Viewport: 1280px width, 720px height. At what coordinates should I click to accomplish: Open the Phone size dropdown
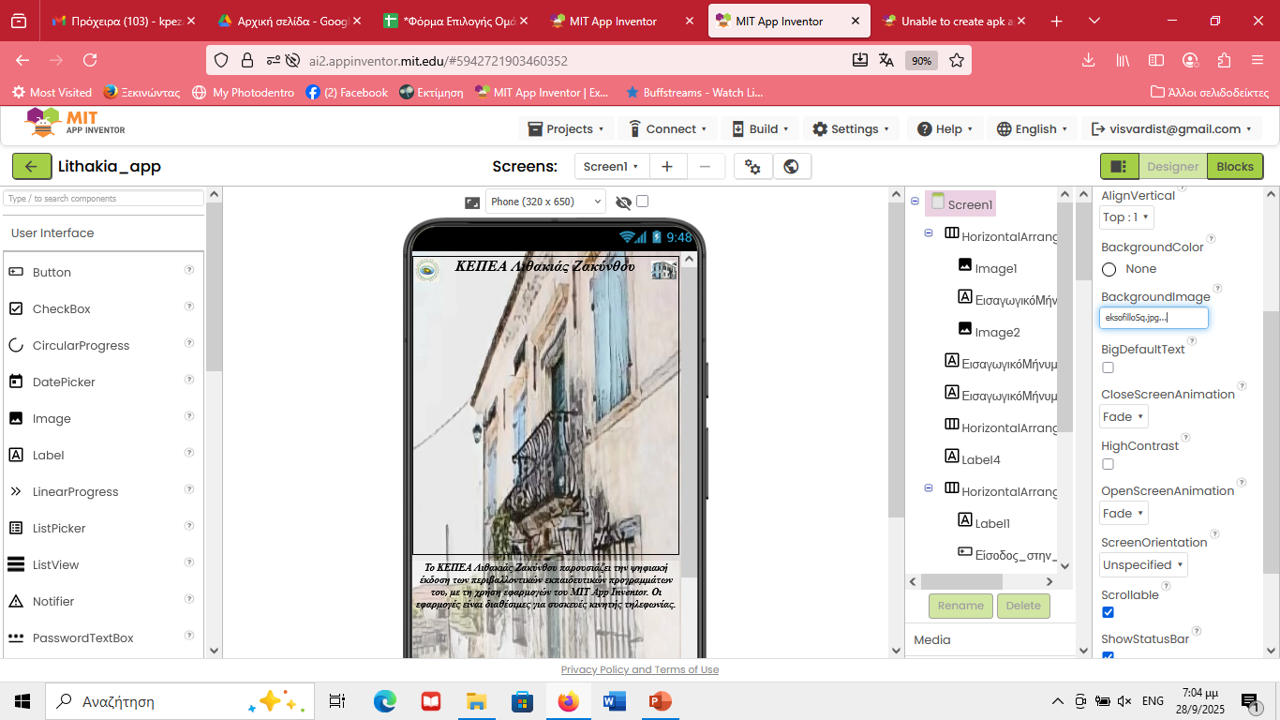(x=545, y=202)
